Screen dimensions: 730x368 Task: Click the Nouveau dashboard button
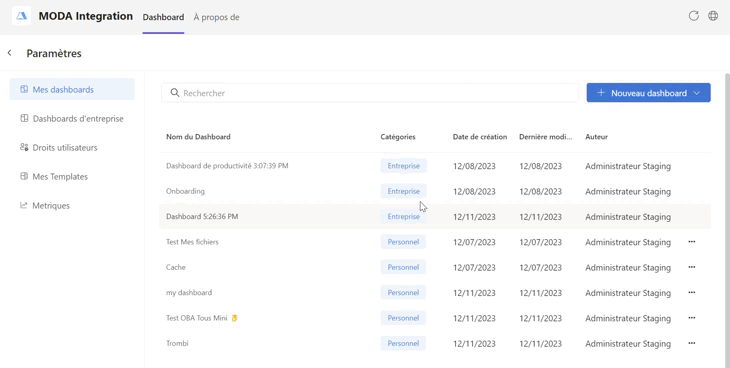click(649, 93)
